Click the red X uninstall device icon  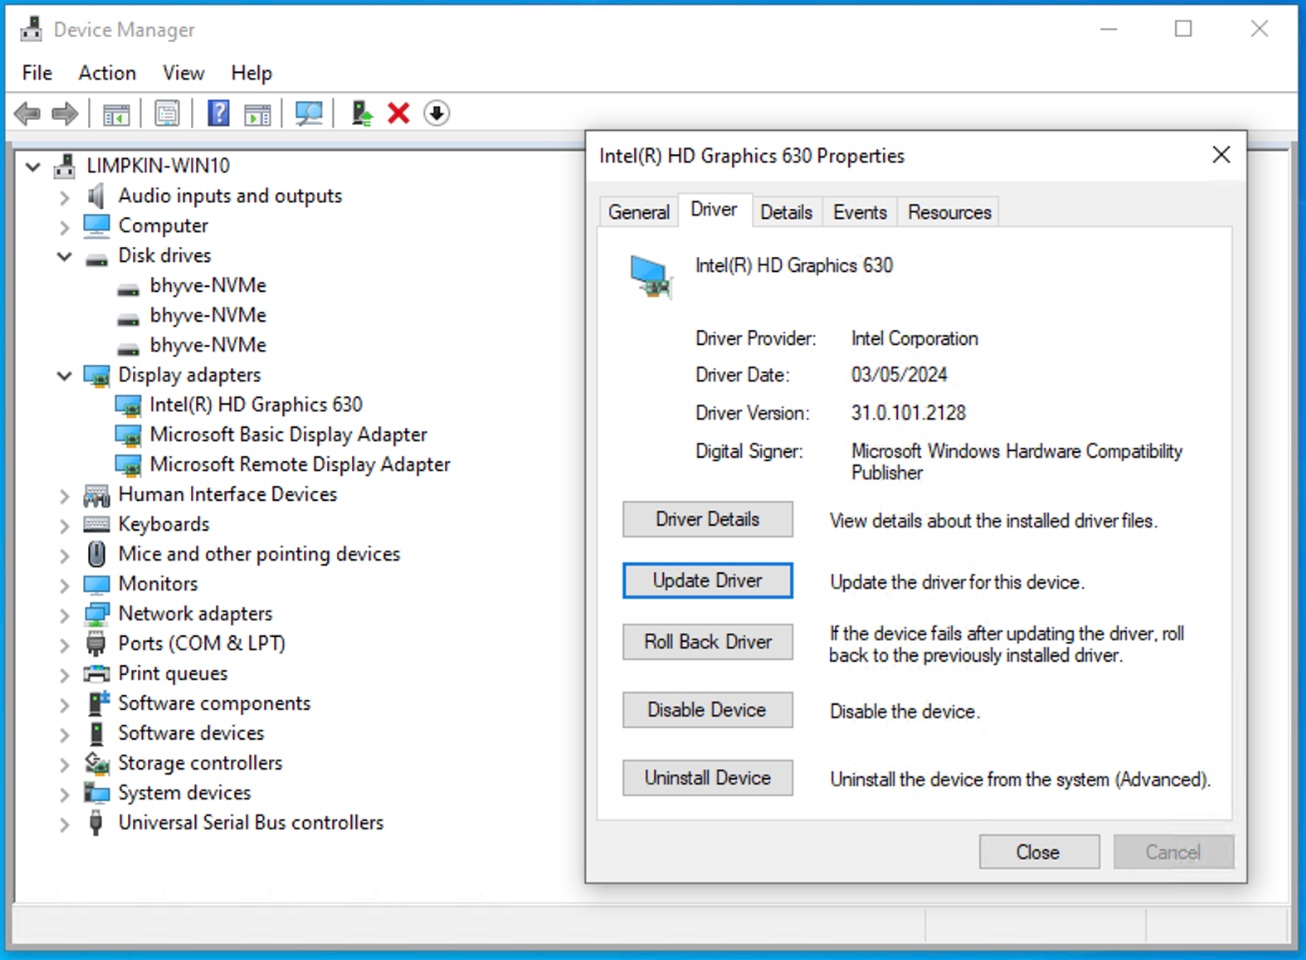click(x=399, y=114)
